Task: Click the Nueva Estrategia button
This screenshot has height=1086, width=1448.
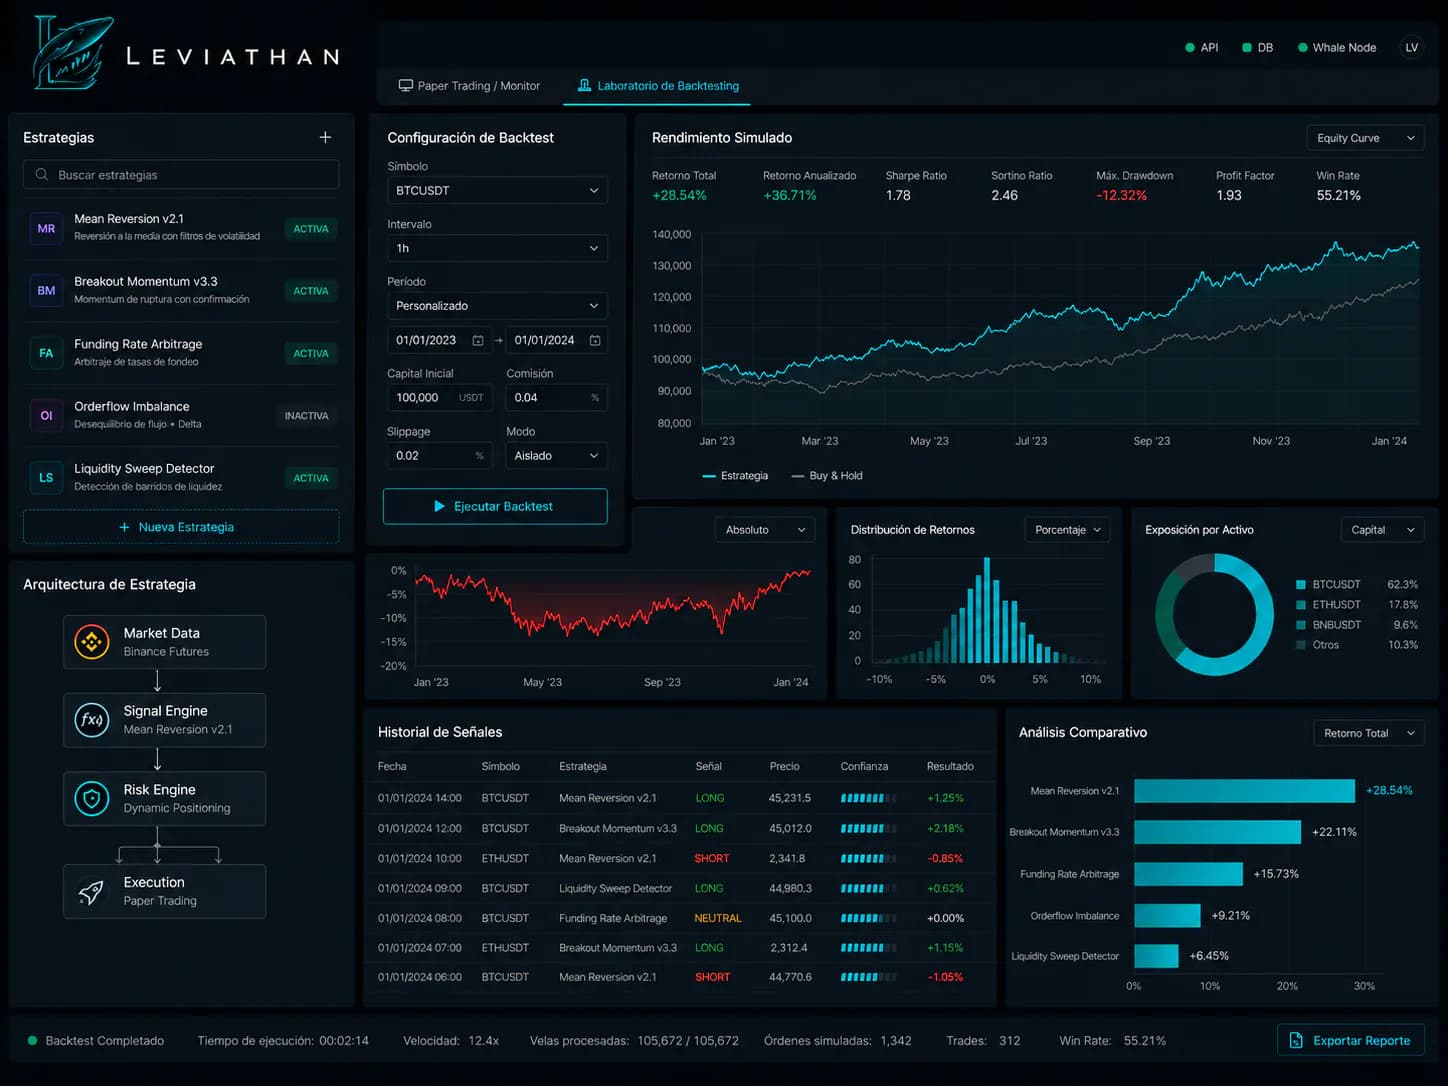Action: (x=181, y=527)
